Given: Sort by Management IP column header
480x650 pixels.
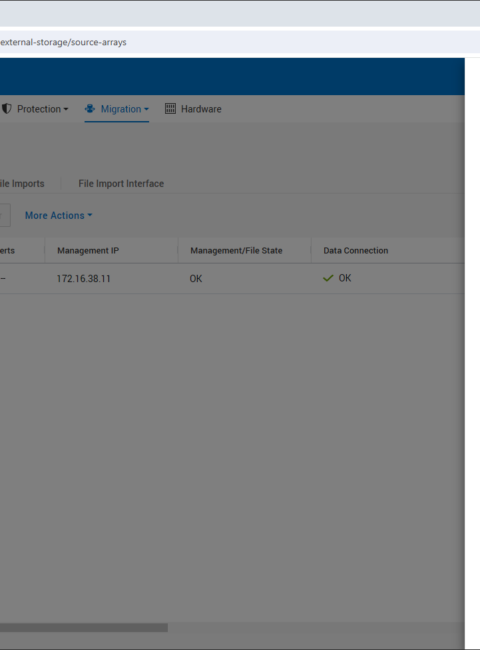Looking at the screenshot, I should [x=88, y=250].
